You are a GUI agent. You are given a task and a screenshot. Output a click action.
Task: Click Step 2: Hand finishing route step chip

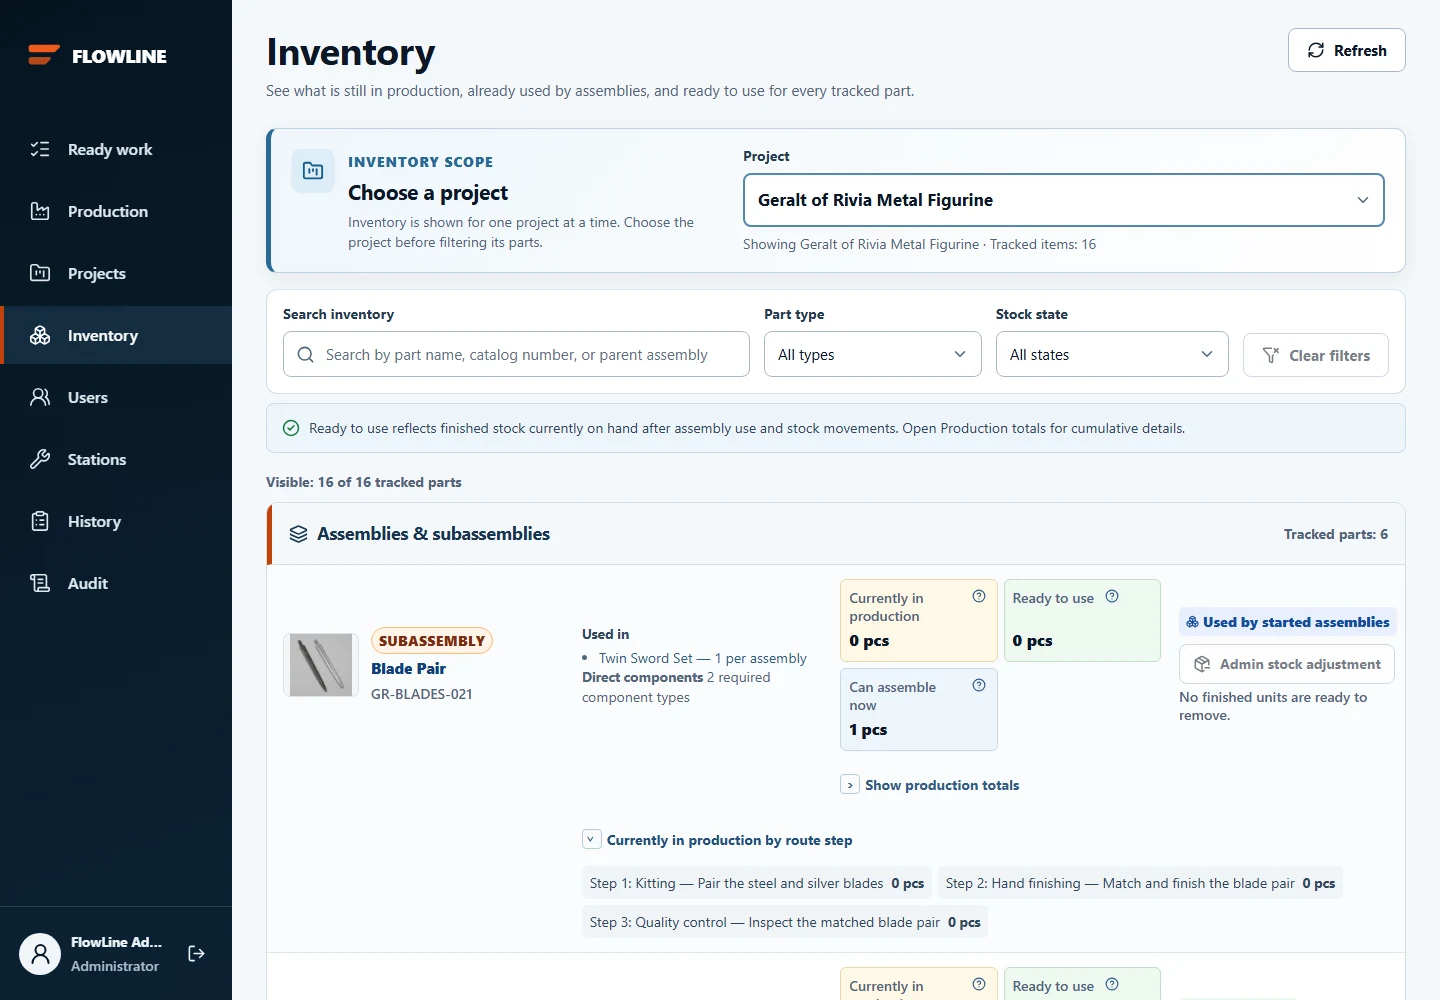pos(1140,883)
